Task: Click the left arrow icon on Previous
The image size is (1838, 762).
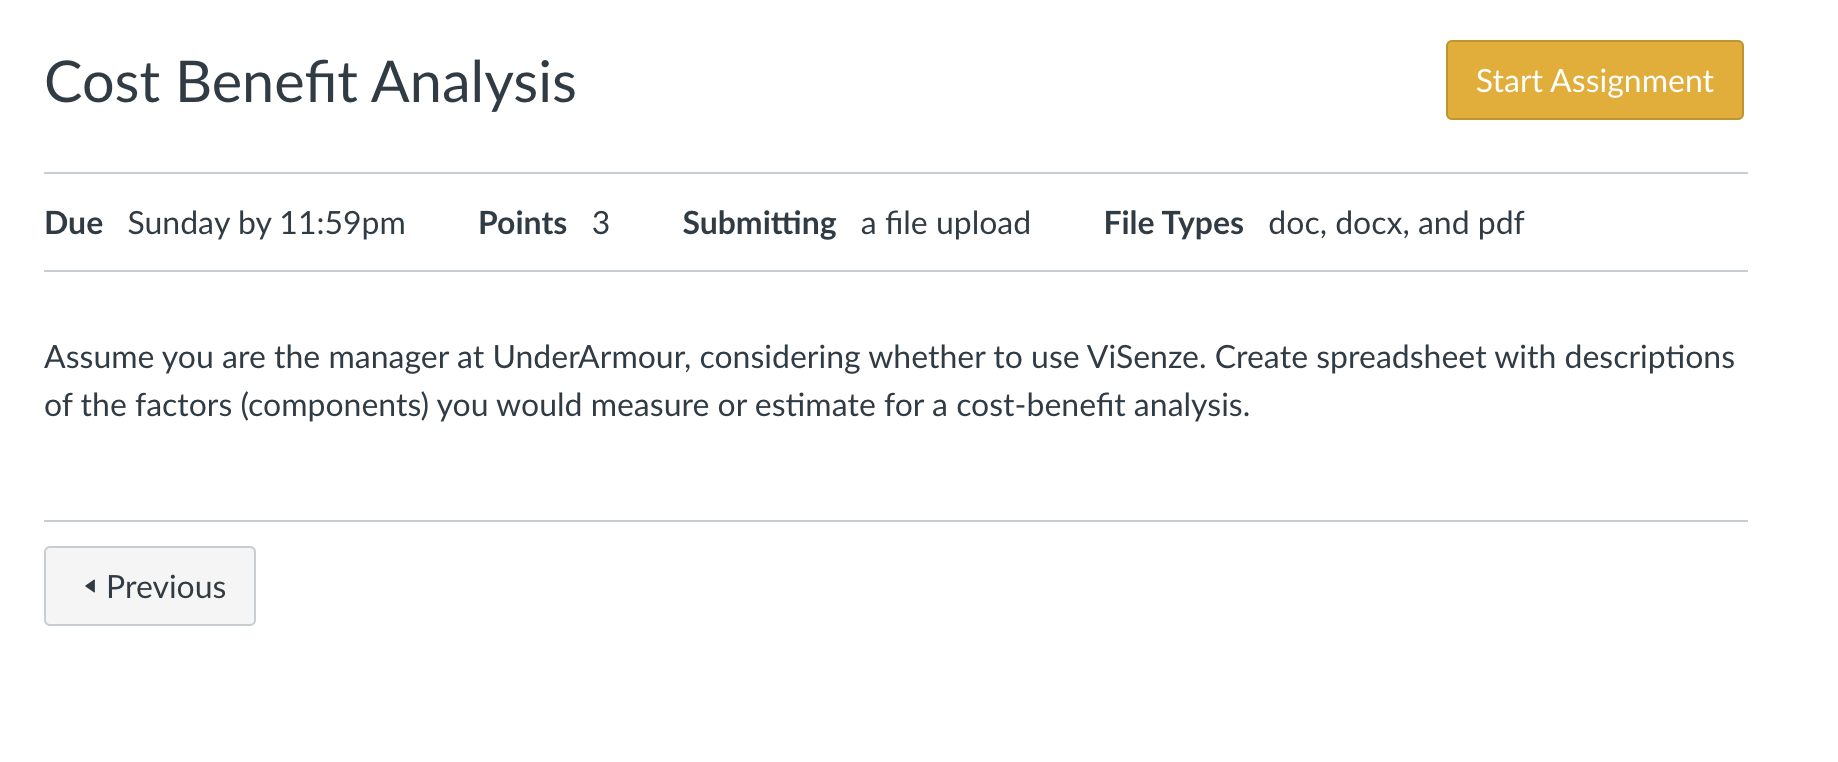Action: click(90, 586)
